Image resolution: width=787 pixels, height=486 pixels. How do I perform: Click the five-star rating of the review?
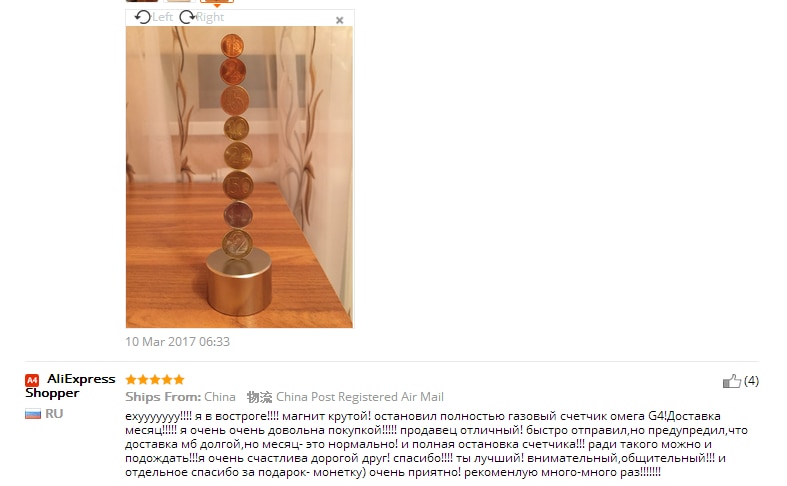click(155, 380)
